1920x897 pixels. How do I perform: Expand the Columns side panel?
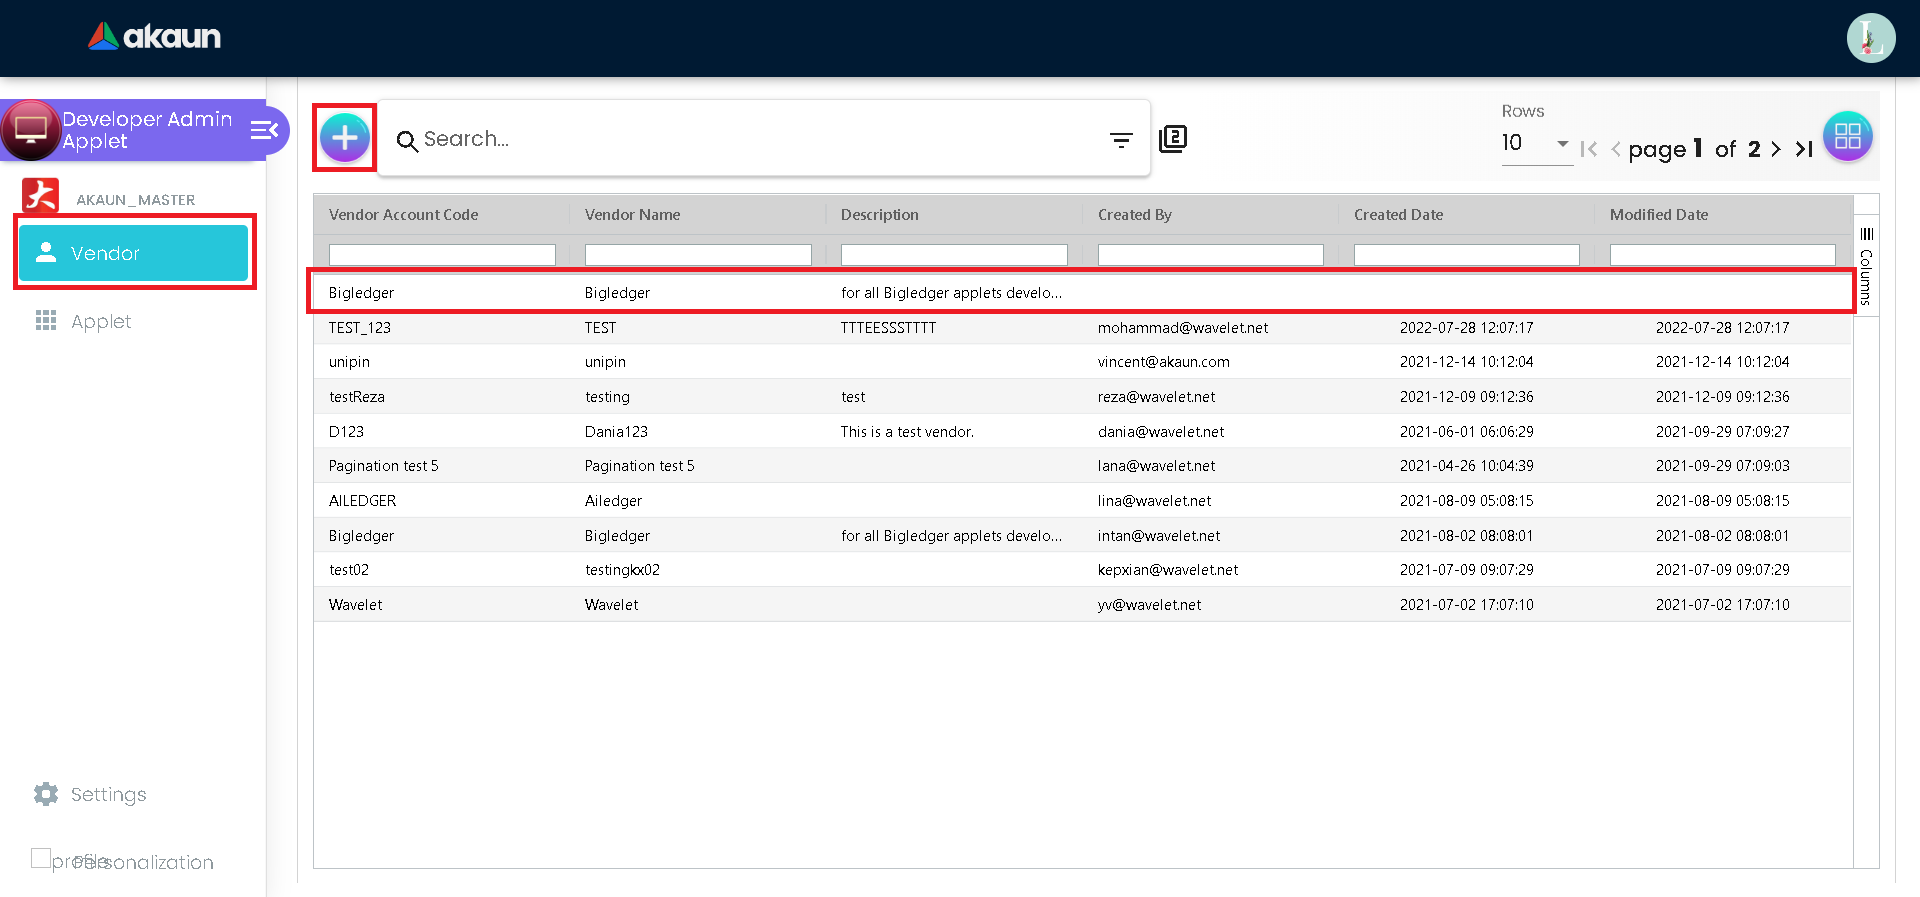pyautogui.click(x=1866, y=265)
